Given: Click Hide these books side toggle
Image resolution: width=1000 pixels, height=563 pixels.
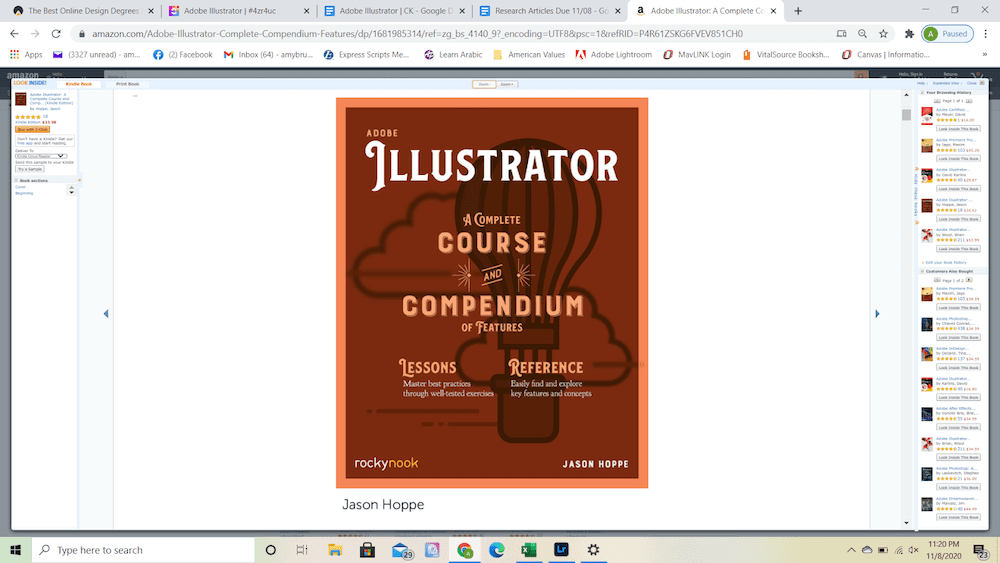Looking at the screenshot, I should pyautogui.click(x=916, y=196).
